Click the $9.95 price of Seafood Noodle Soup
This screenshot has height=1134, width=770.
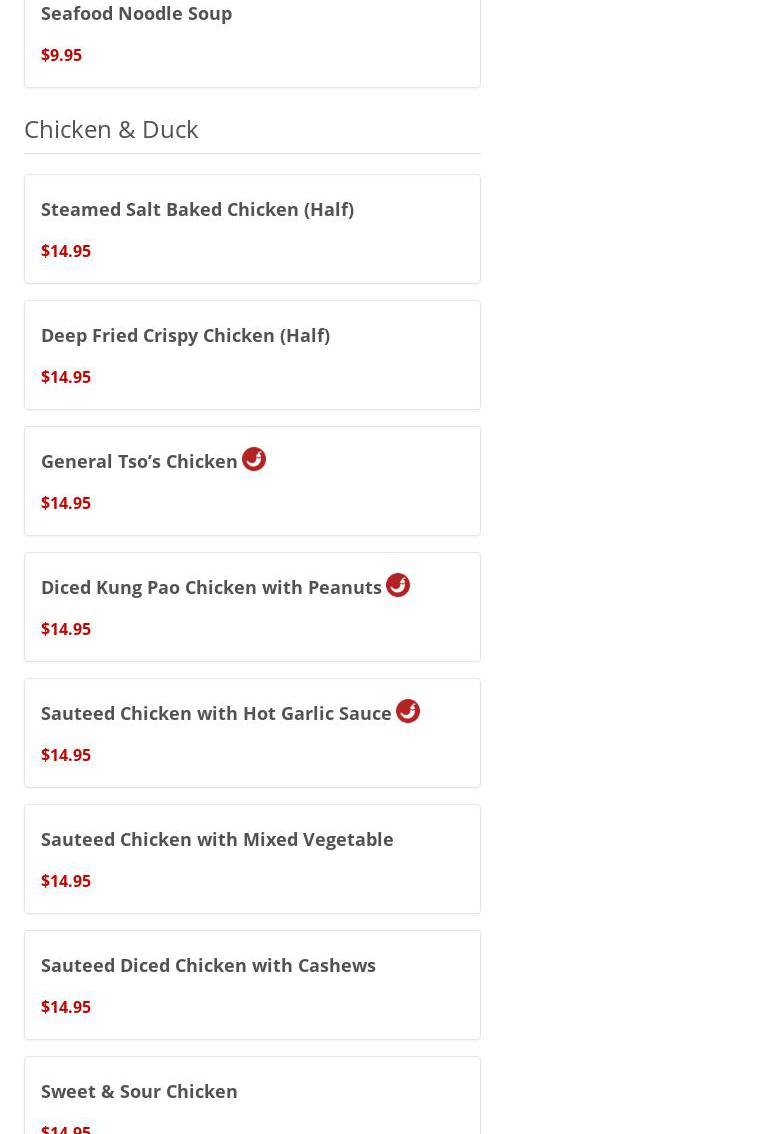[x=61, y=55]
